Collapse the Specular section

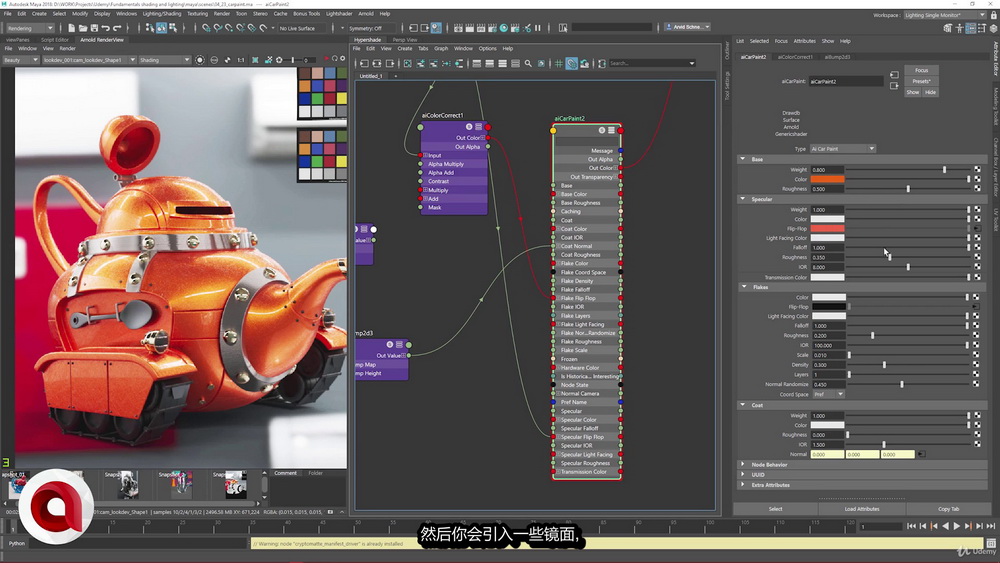tap(742, 199)
